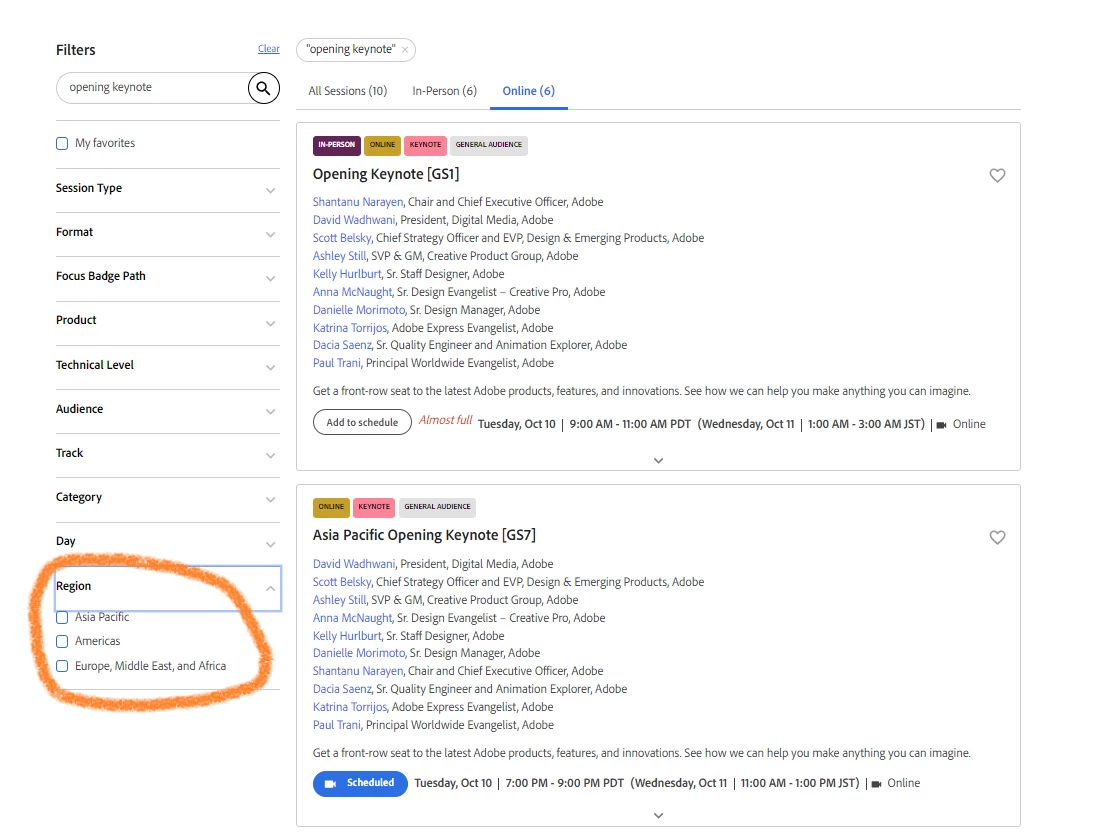Open Danielle Morimoto profile in GS1 card

(359, 310)
